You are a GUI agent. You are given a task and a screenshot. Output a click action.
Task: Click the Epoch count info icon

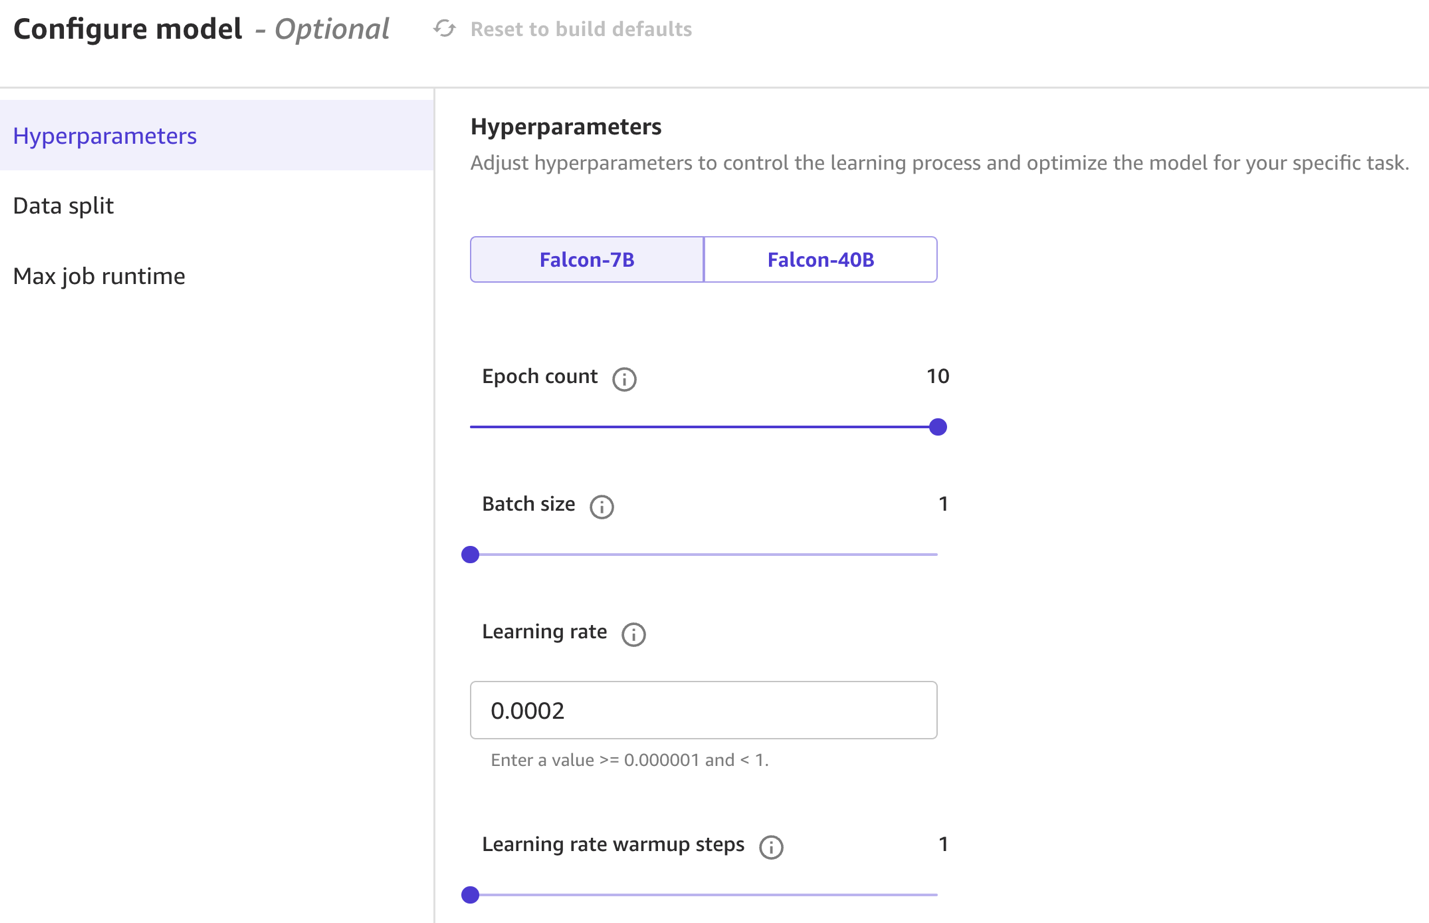(624, 379)
